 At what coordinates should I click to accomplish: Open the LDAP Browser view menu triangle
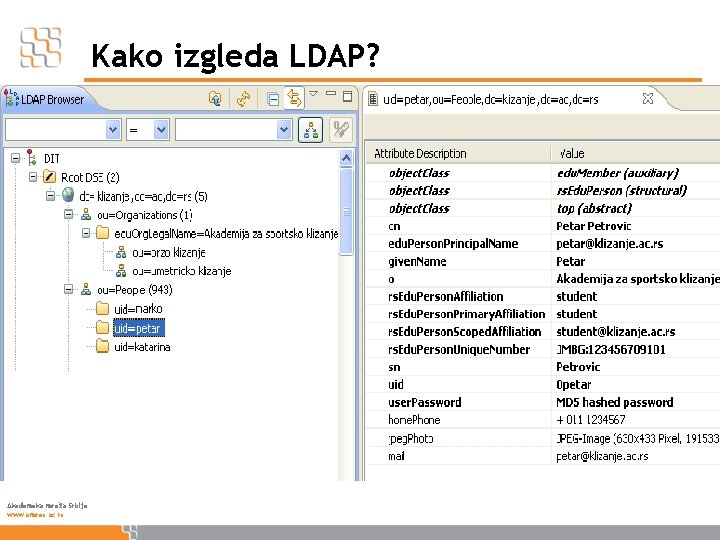point(314,93)
